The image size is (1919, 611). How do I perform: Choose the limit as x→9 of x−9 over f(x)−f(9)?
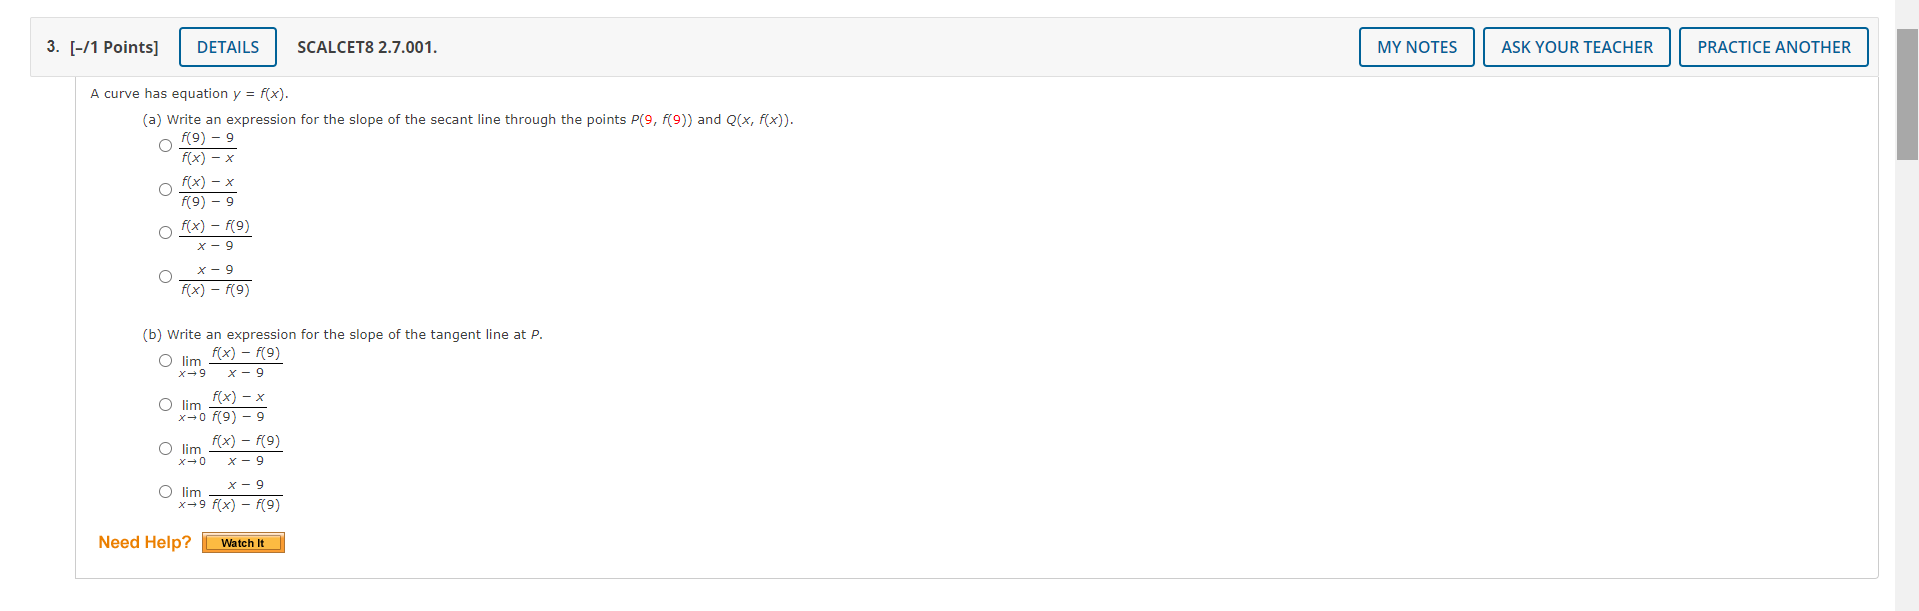tap(165, 491)
